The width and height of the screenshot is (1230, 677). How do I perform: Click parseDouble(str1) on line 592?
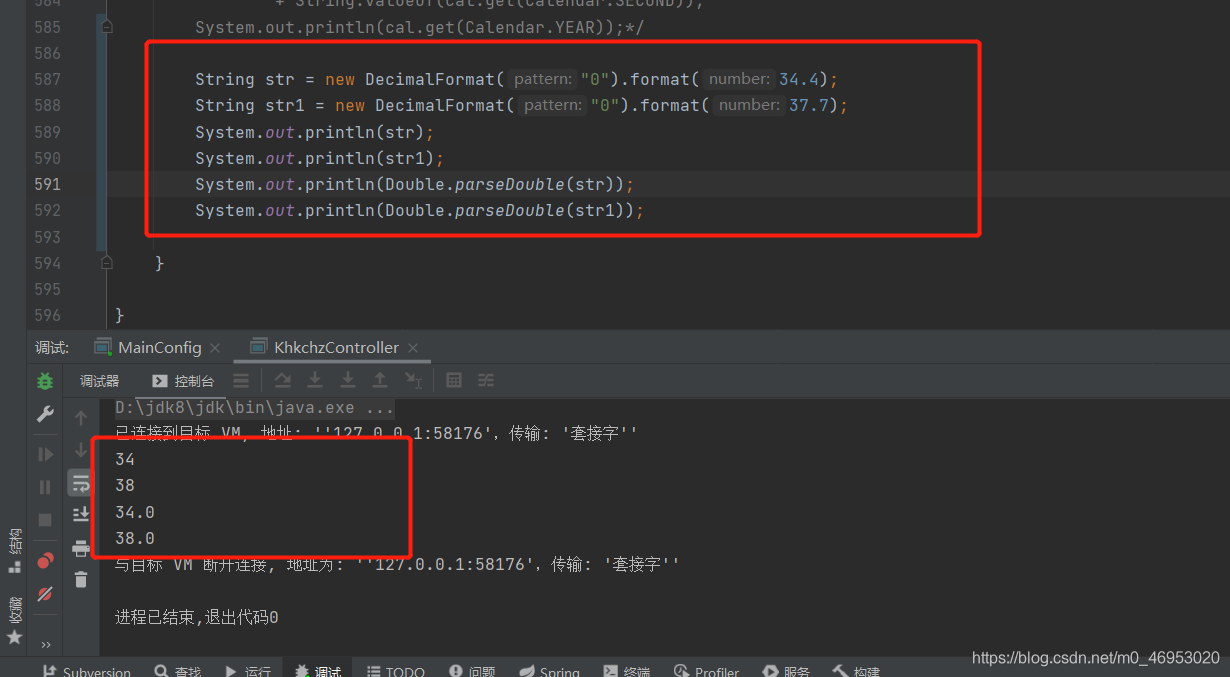pos(544,210)
